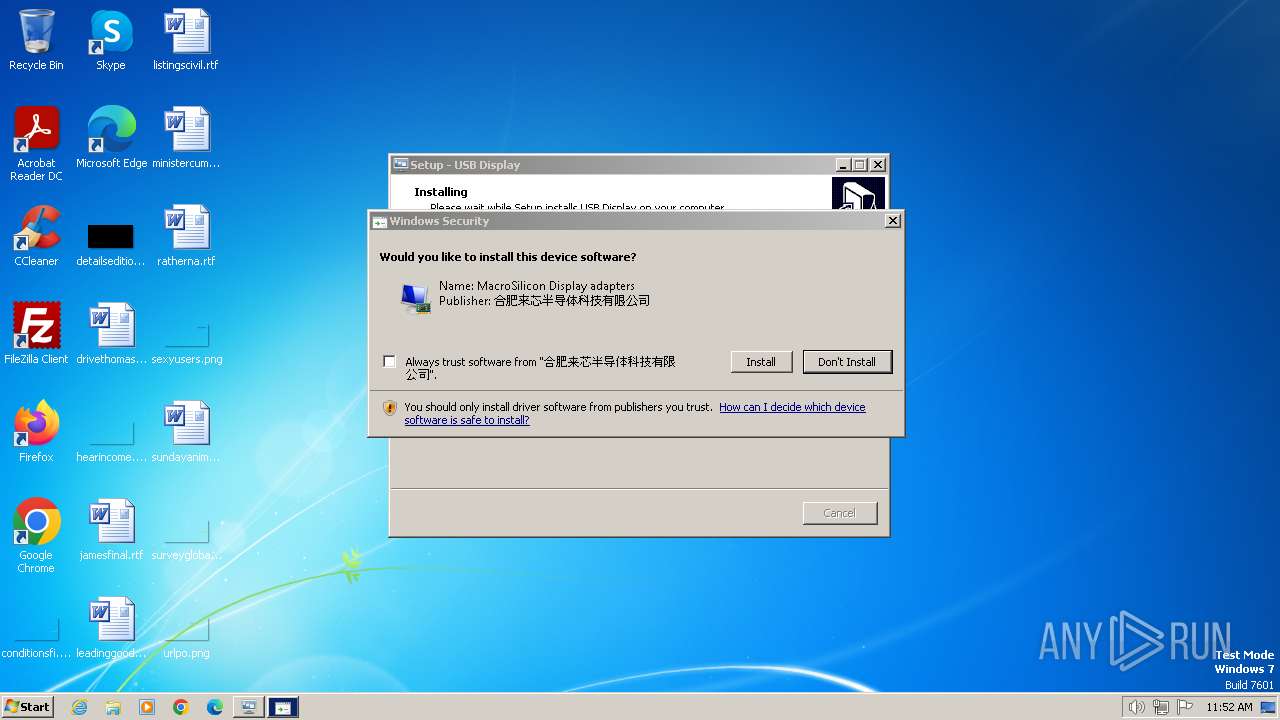Open Windows Explorer folder in taskbar
The height and width of the screenshot is (720, 1280).
(113, 707)
